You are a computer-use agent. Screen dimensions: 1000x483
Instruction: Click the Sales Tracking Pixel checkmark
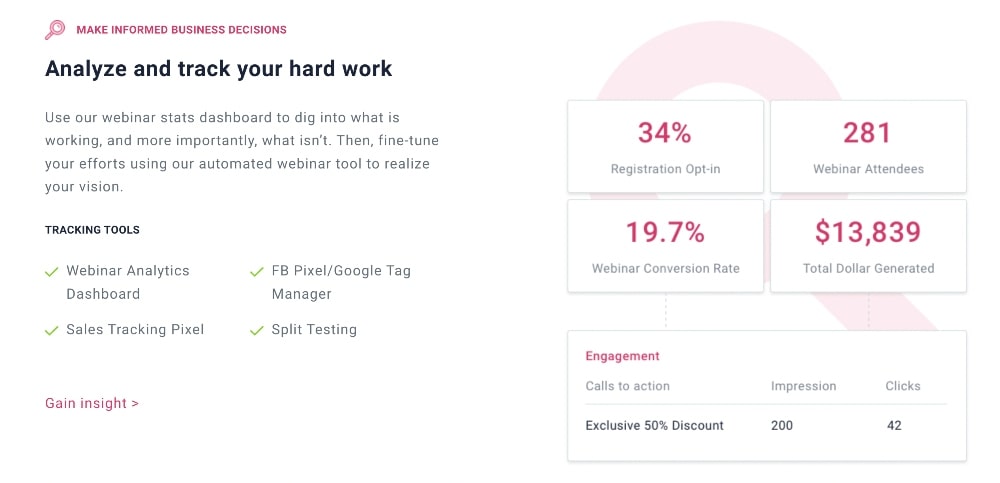pos(51,330)
